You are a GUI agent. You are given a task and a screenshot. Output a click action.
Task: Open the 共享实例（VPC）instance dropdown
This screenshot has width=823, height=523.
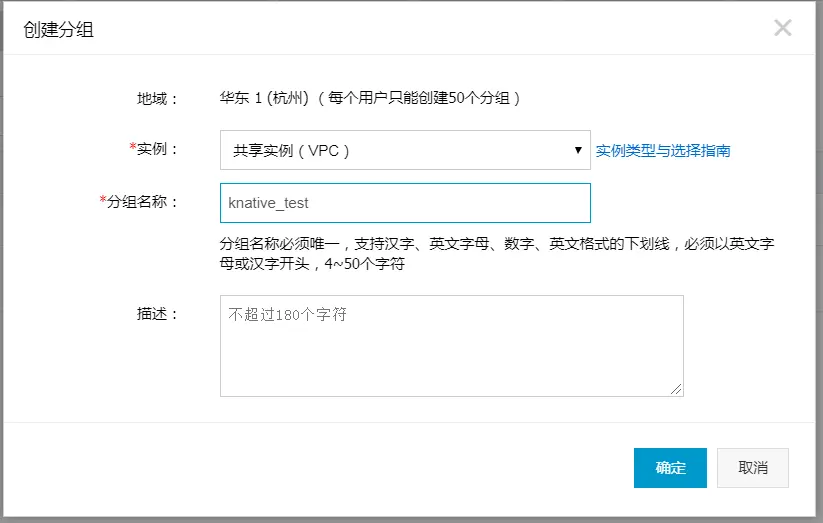(x=405, y=150)
